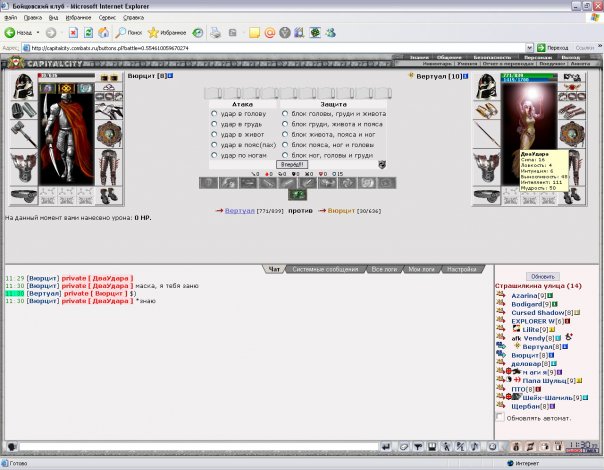Switch to 'Все логи' tab
Screen dimensions: 604x470
(384, 269)
